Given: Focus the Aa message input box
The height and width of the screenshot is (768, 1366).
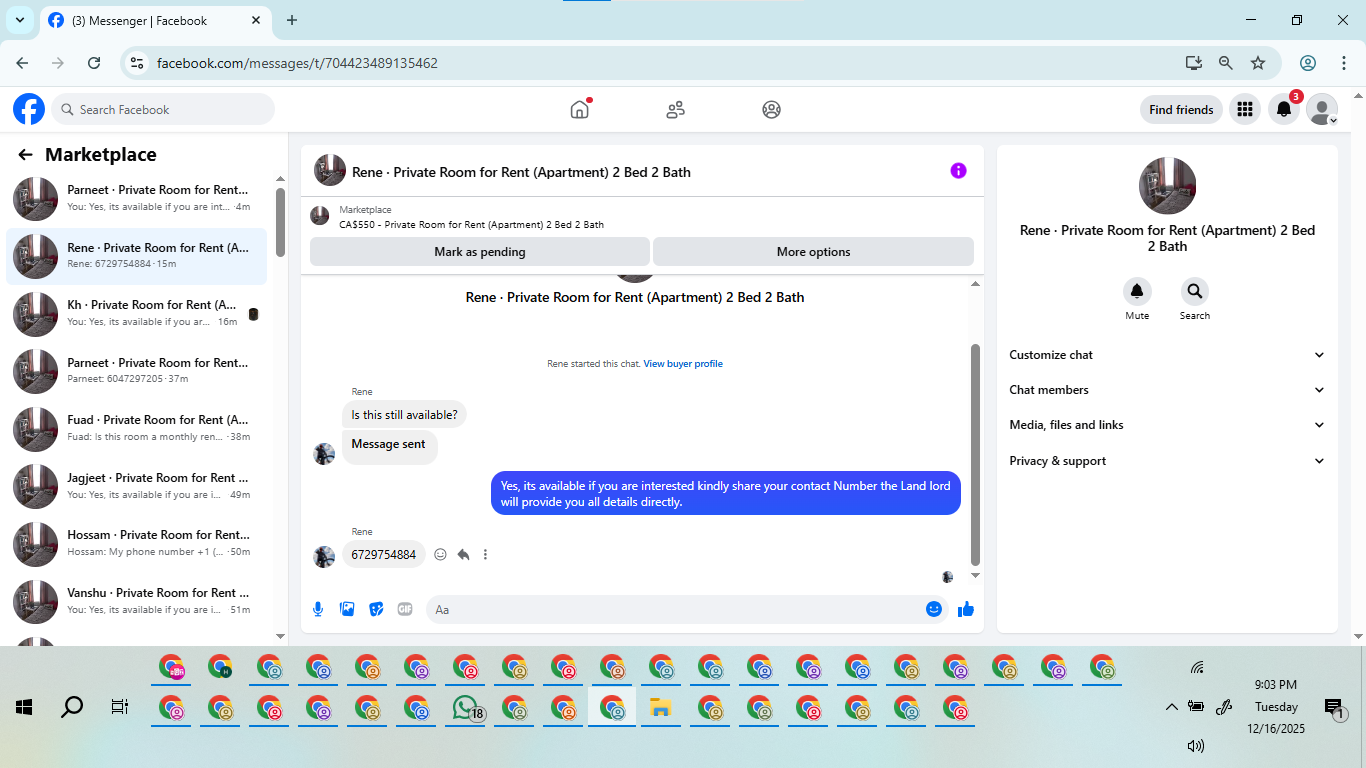Looking at the screenshot, I should click(x=676, y=609).
